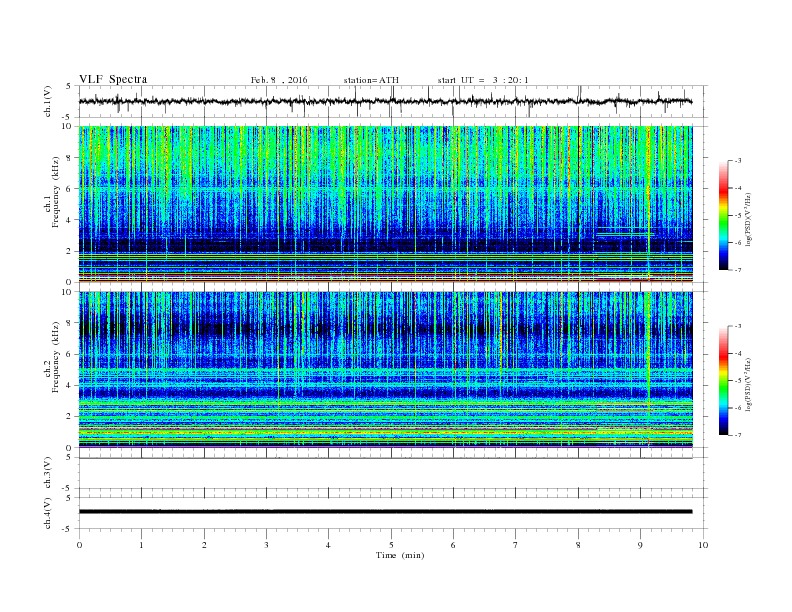Click inside the ch.1 spectrogram panel
This screenshot has width=792, height=612.
pyautogui.click(x=385, y=204)
